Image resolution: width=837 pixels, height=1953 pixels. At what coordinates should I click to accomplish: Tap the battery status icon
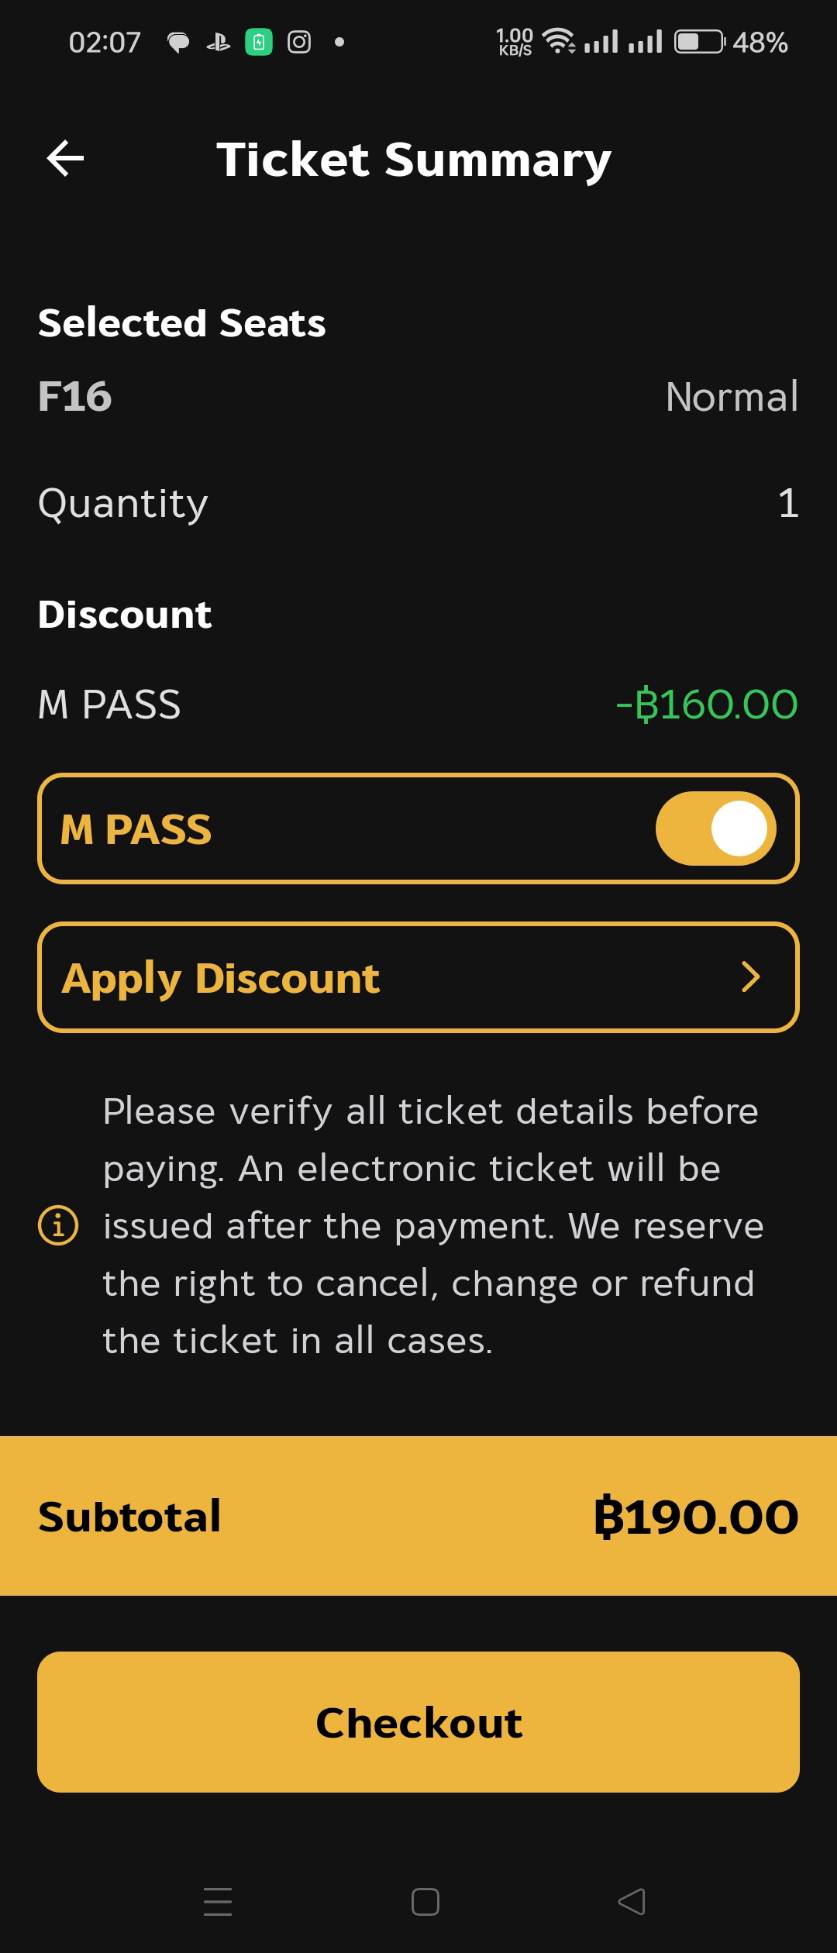coord(699,42)
